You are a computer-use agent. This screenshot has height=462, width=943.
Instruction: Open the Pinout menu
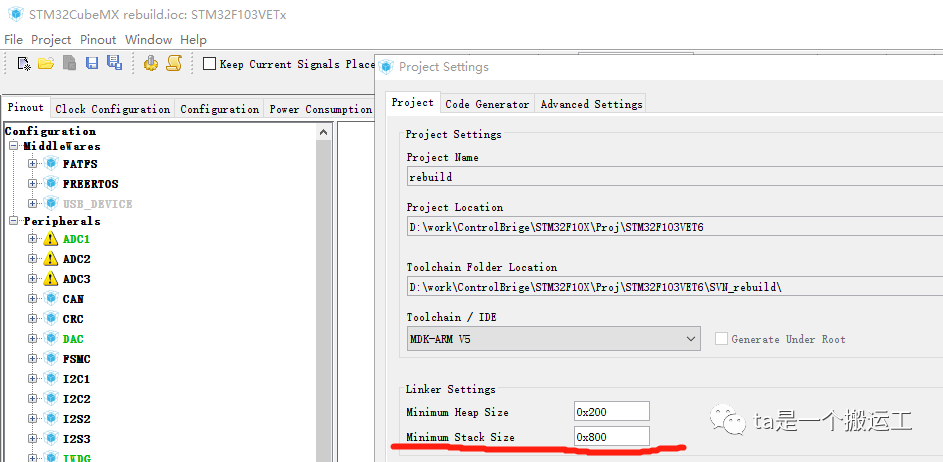pyautogui.click(x=98, y=40)
